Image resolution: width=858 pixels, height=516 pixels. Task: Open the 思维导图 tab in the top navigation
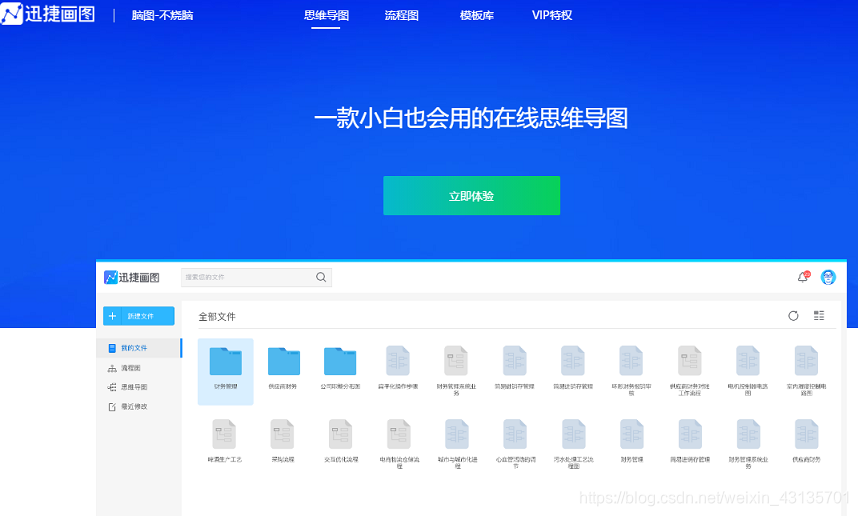pyautogui.click(x=326, y=15)
